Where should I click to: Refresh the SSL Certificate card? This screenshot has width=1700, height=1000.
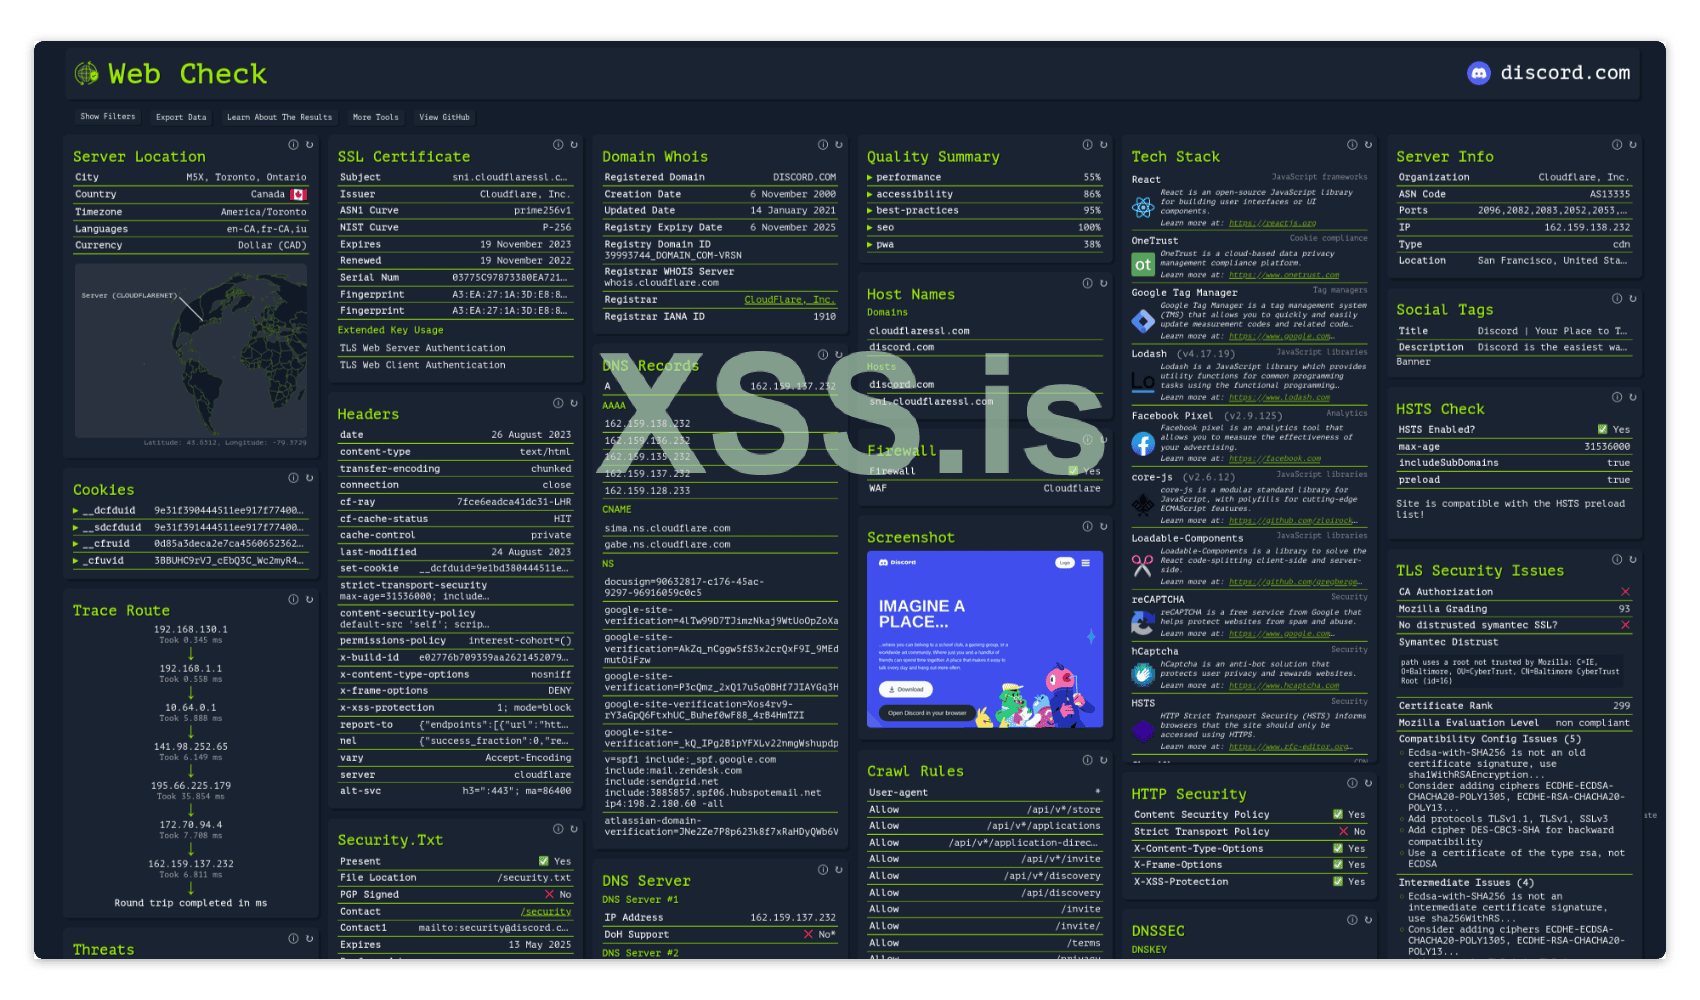click(x=574, y=145)
